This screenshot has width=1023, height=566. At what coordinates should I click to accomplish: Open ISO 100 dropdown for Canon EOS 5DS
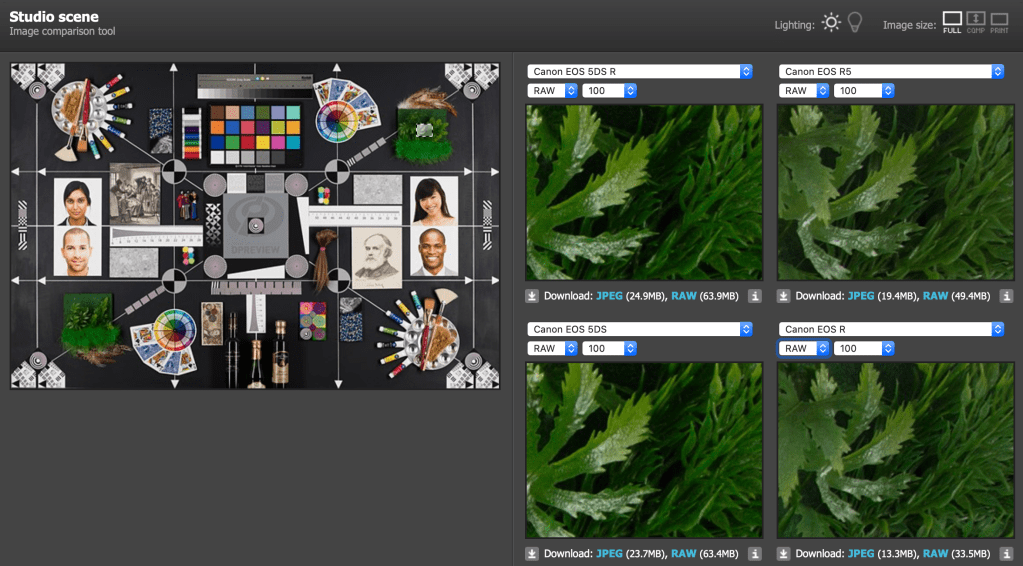610,349
